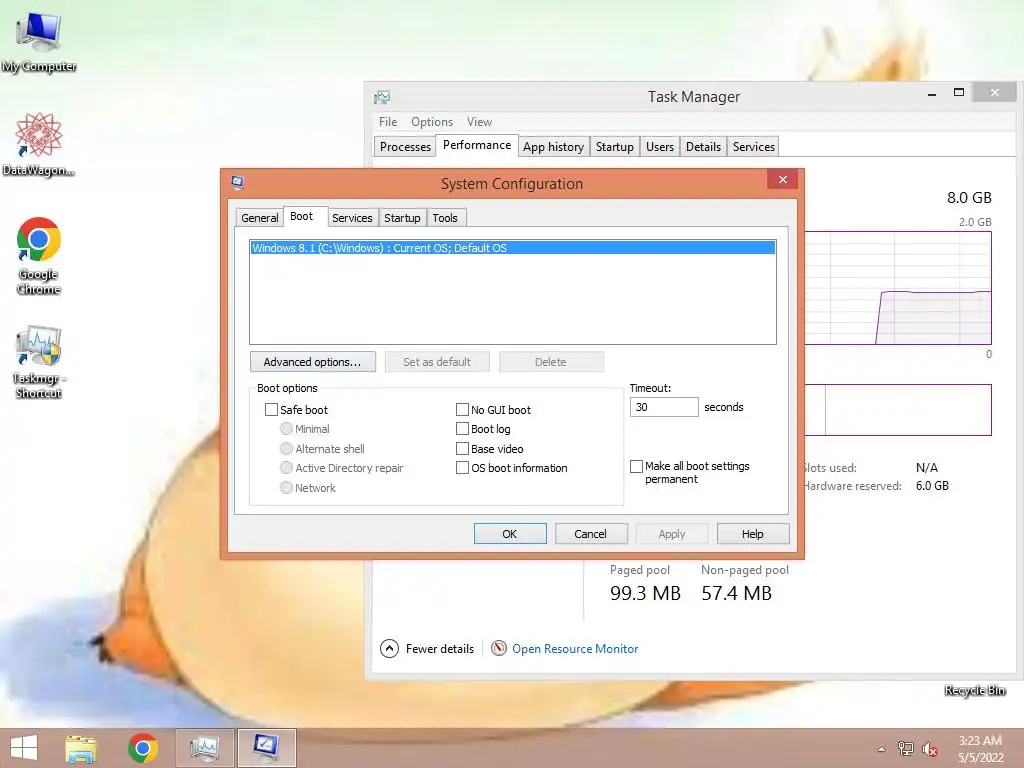
Task: Select the Minimal radio button
Action: point(286,429)
